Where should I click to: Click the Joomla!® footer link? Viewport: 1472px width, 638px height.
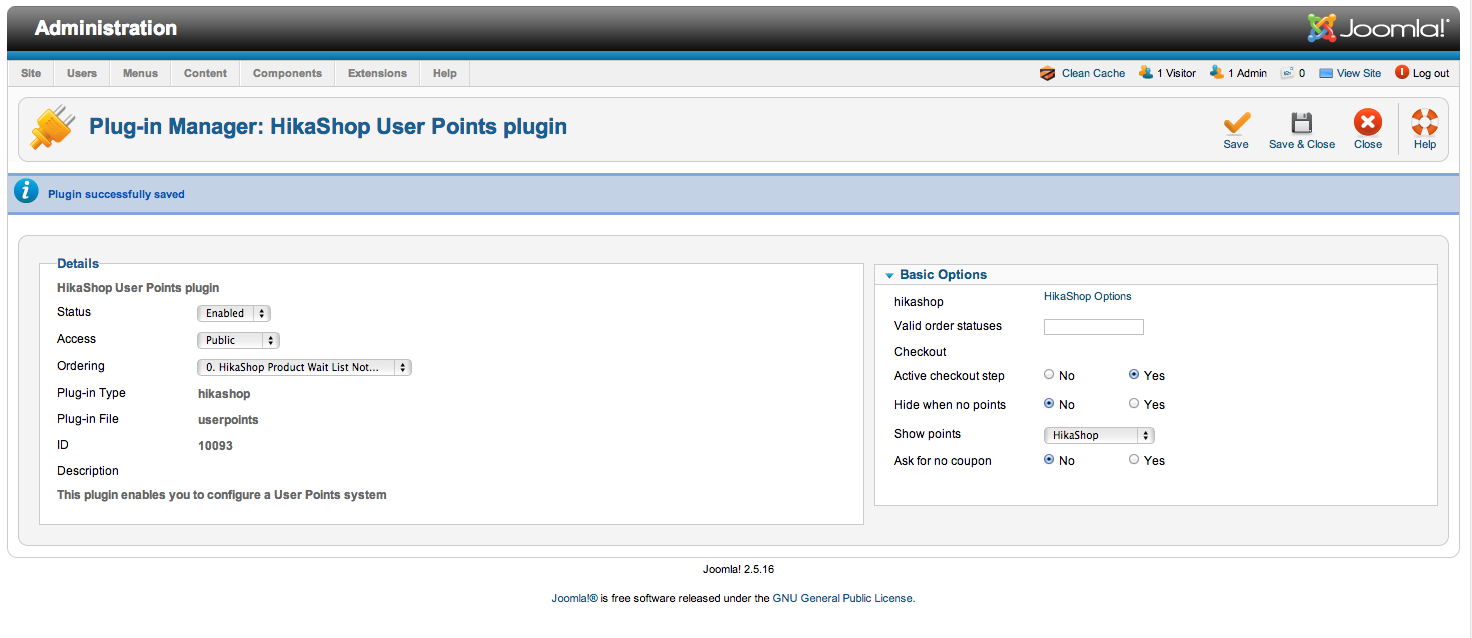[574, 598]
